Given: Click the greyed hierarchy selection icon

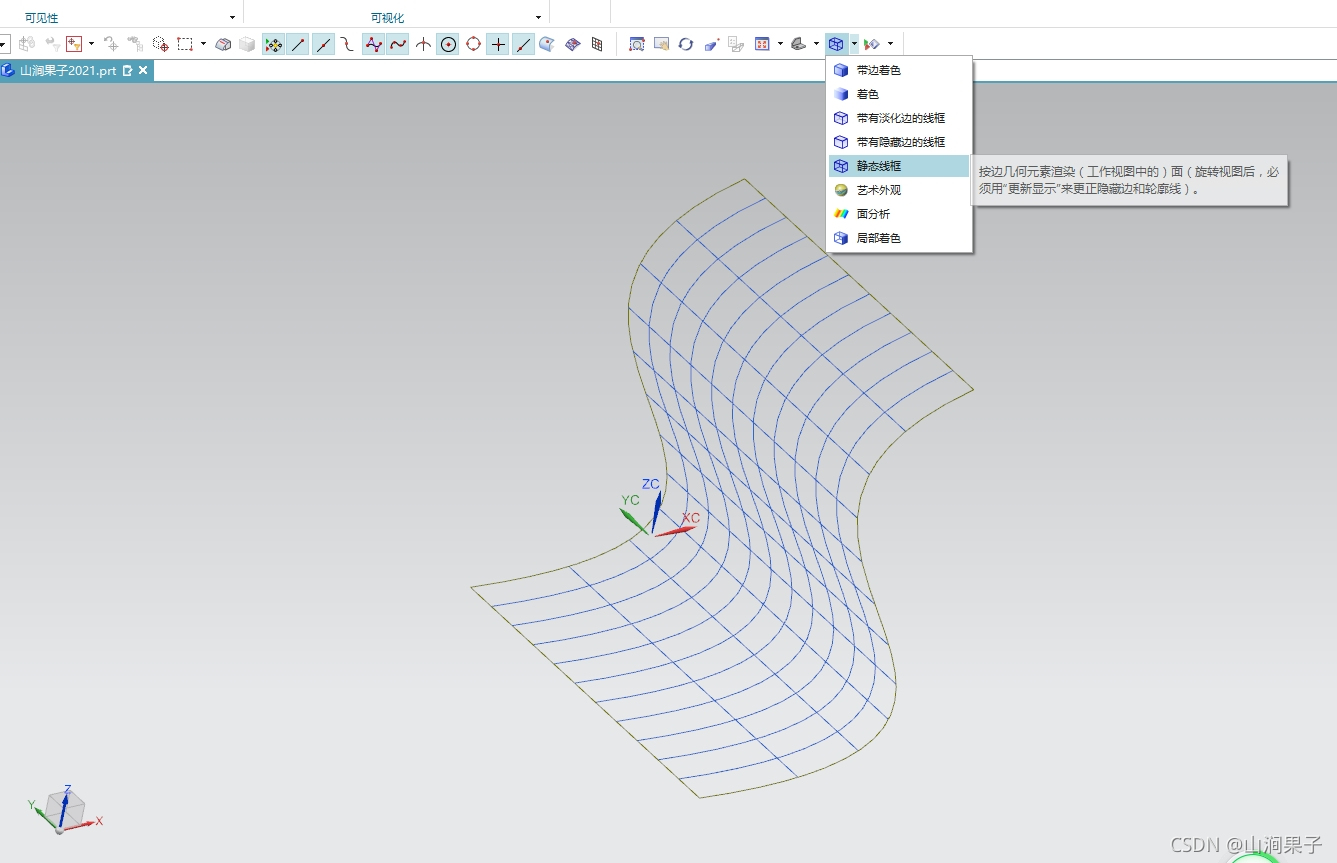Looking at the screenshot, I should tap(135, 44).
